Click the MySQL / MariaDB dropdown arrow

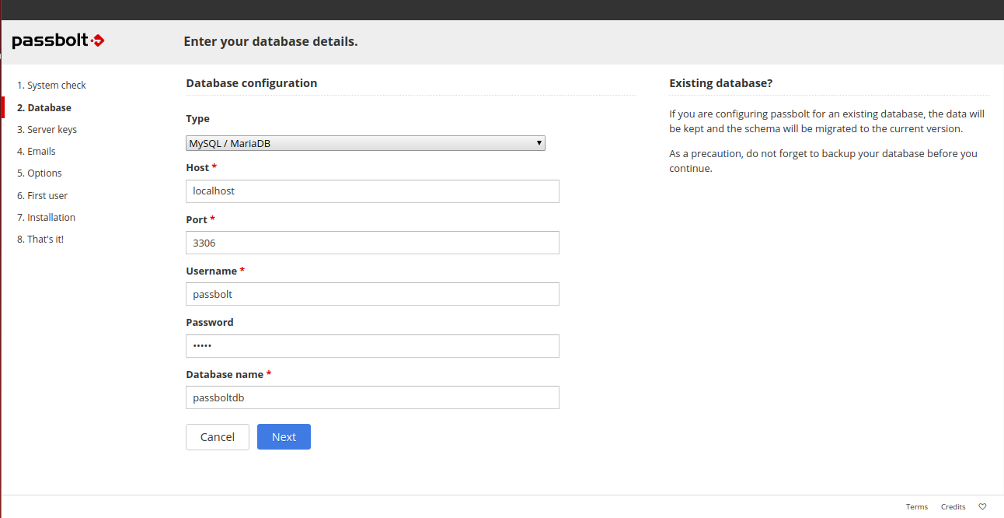pyautogui.click(x=539, y=143)
